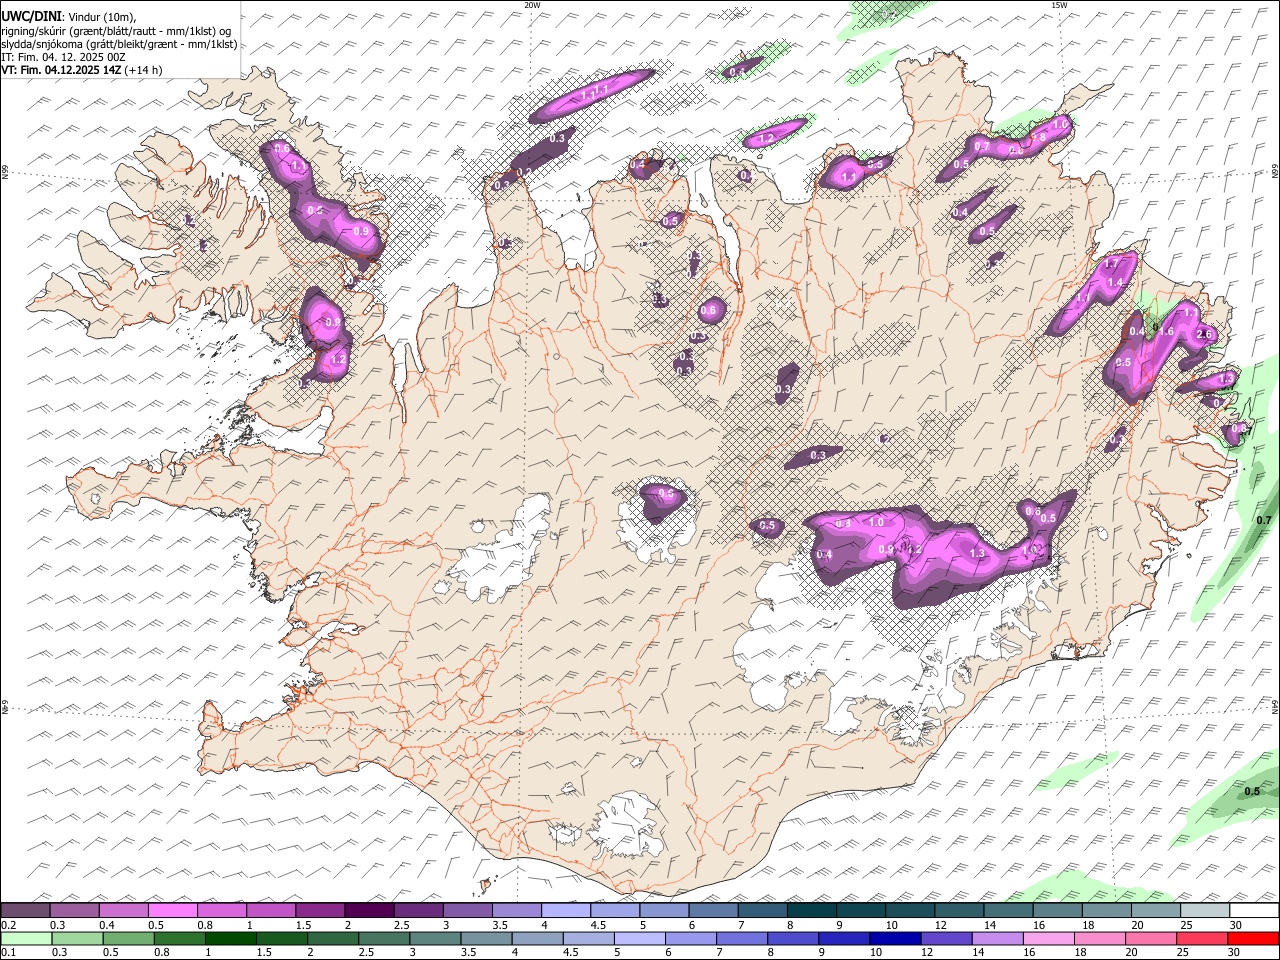Screen dimensions: 1280x960
Task: Click the VT valid time line 14Z (+14 h)
Action: (81, 70)
